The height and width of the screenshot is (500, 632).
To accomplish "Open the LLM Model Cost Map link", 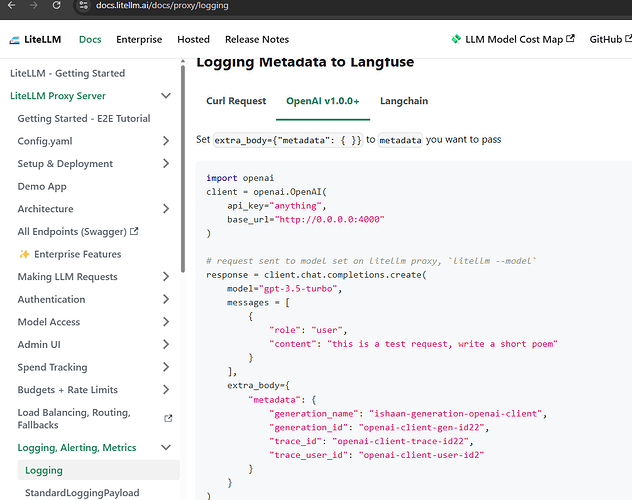I will point(513,40).
